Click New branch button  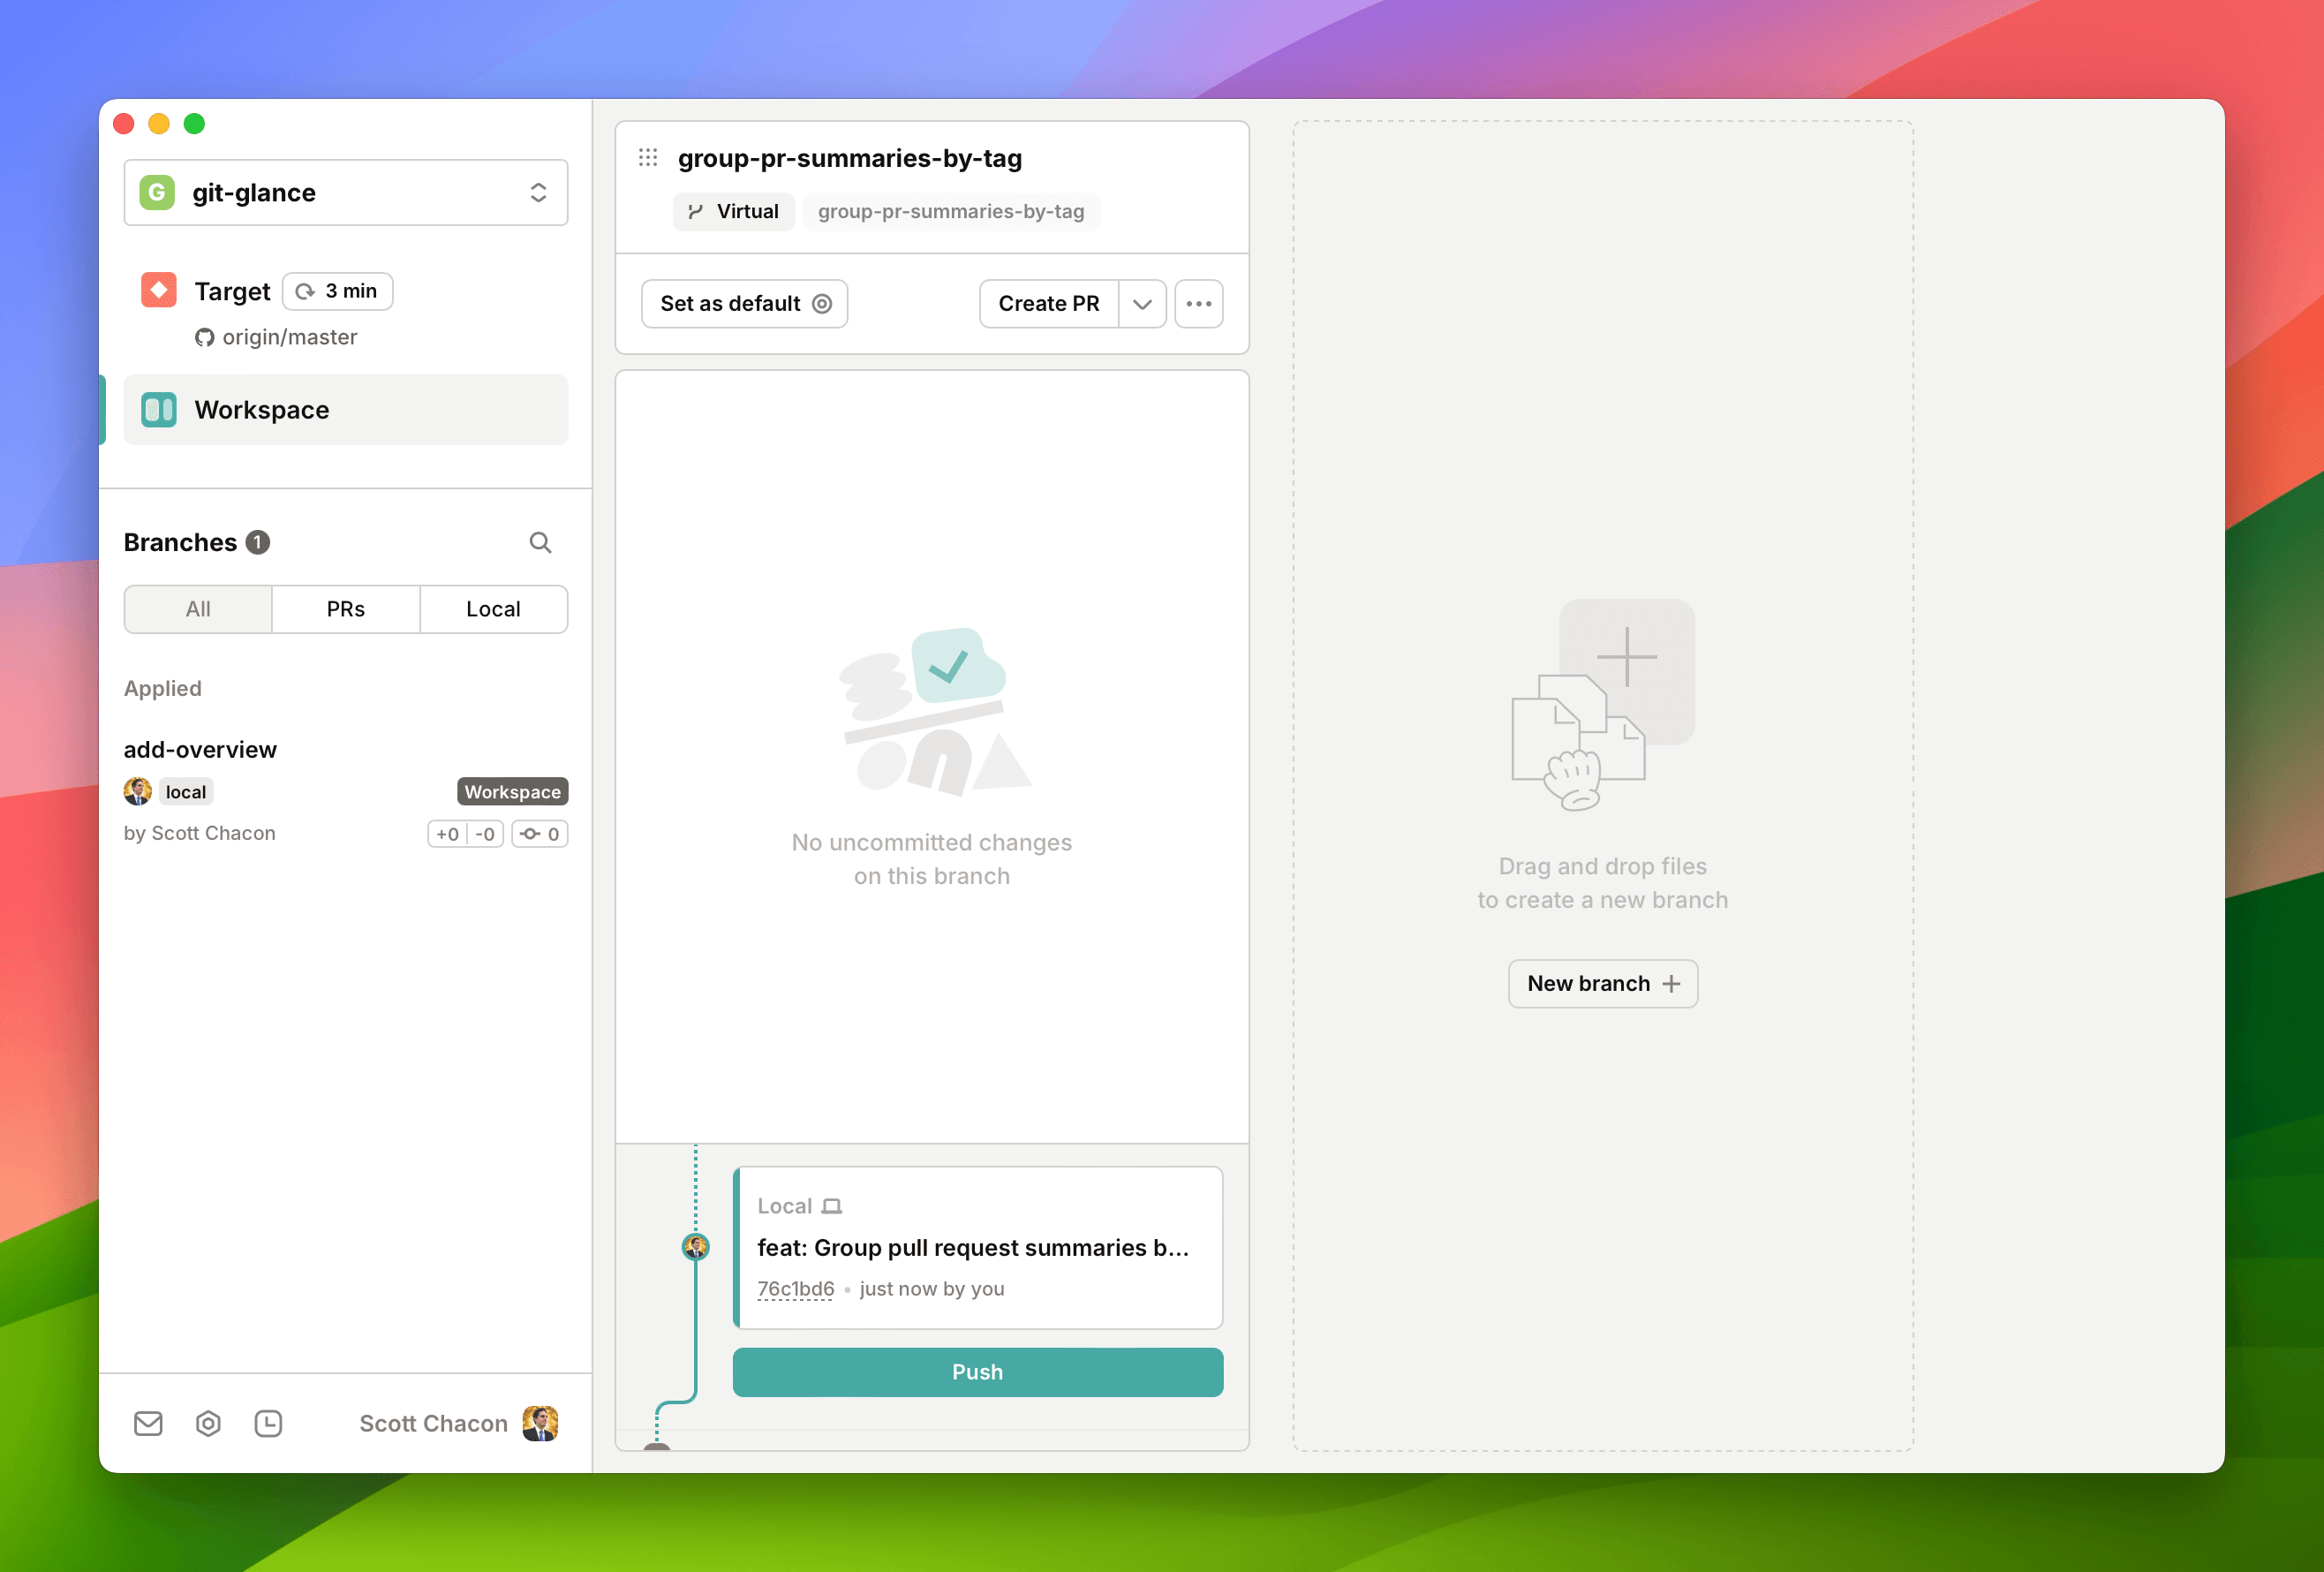[x=1602, y=982]
